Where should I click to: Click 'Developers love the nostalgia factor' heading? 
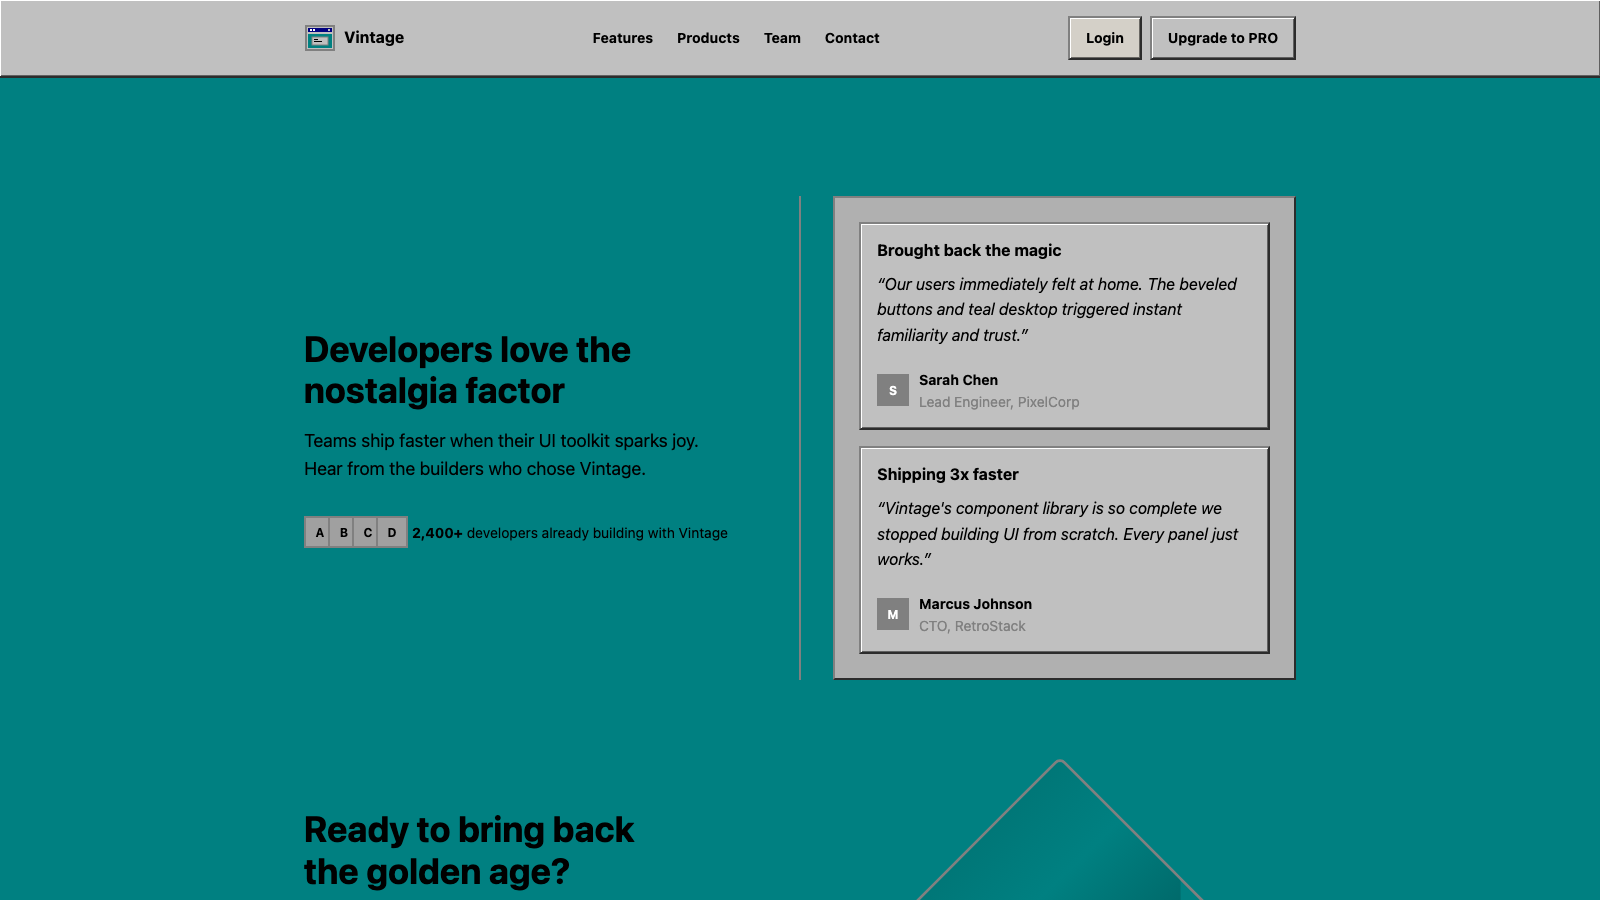(467, 370)
